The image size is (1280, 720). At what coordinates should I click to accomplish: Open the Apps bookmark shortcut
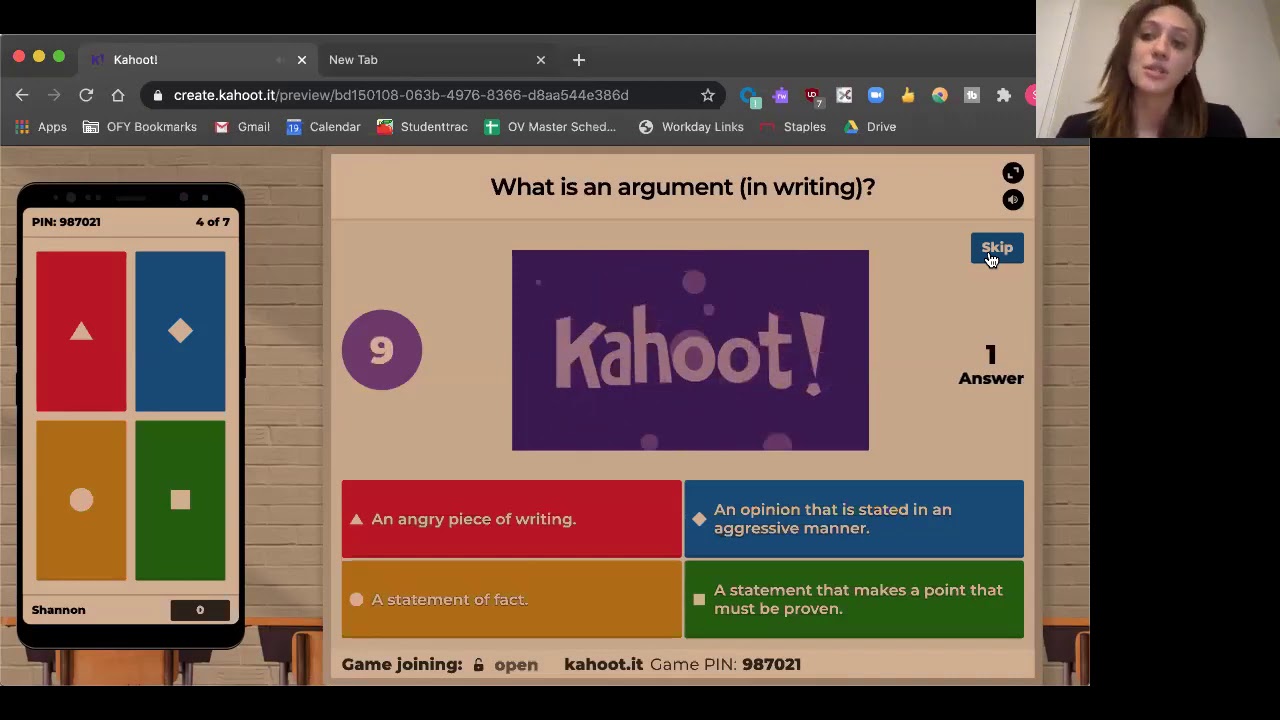pos(41,127)
